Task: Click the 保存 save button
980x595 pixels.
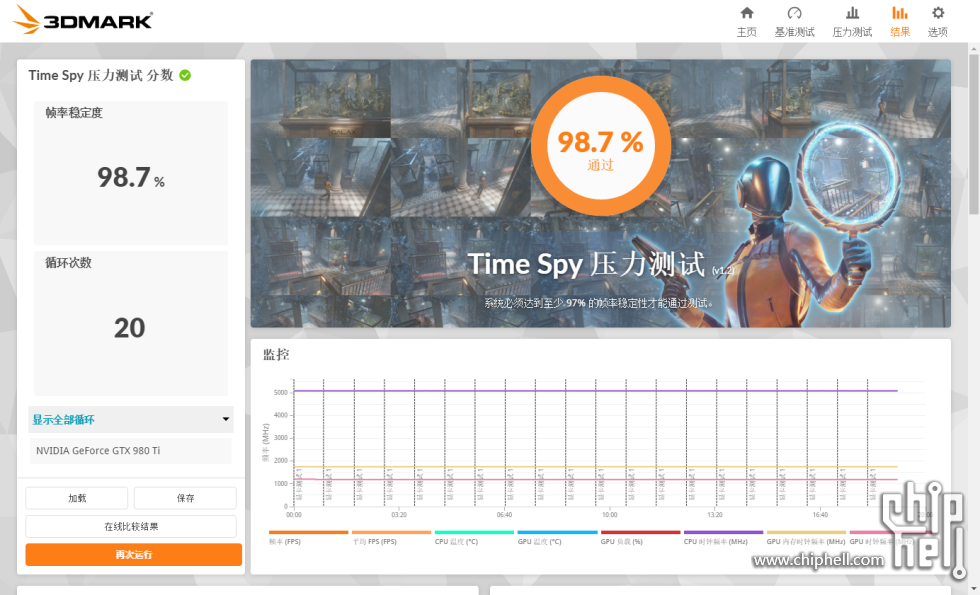Action: click(185, 498)
